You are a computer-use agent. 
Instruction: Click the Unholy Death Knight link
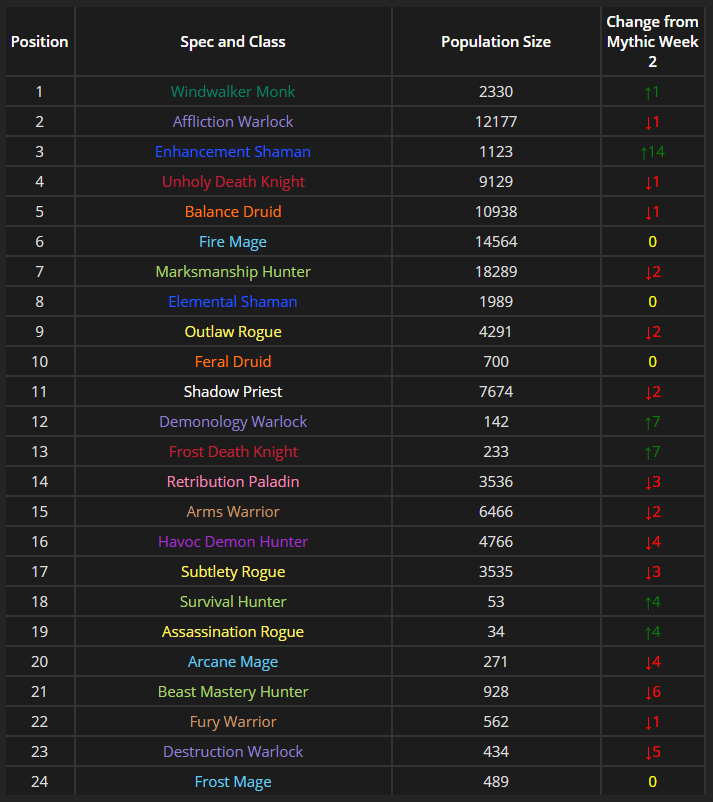(x=232, y=182)
